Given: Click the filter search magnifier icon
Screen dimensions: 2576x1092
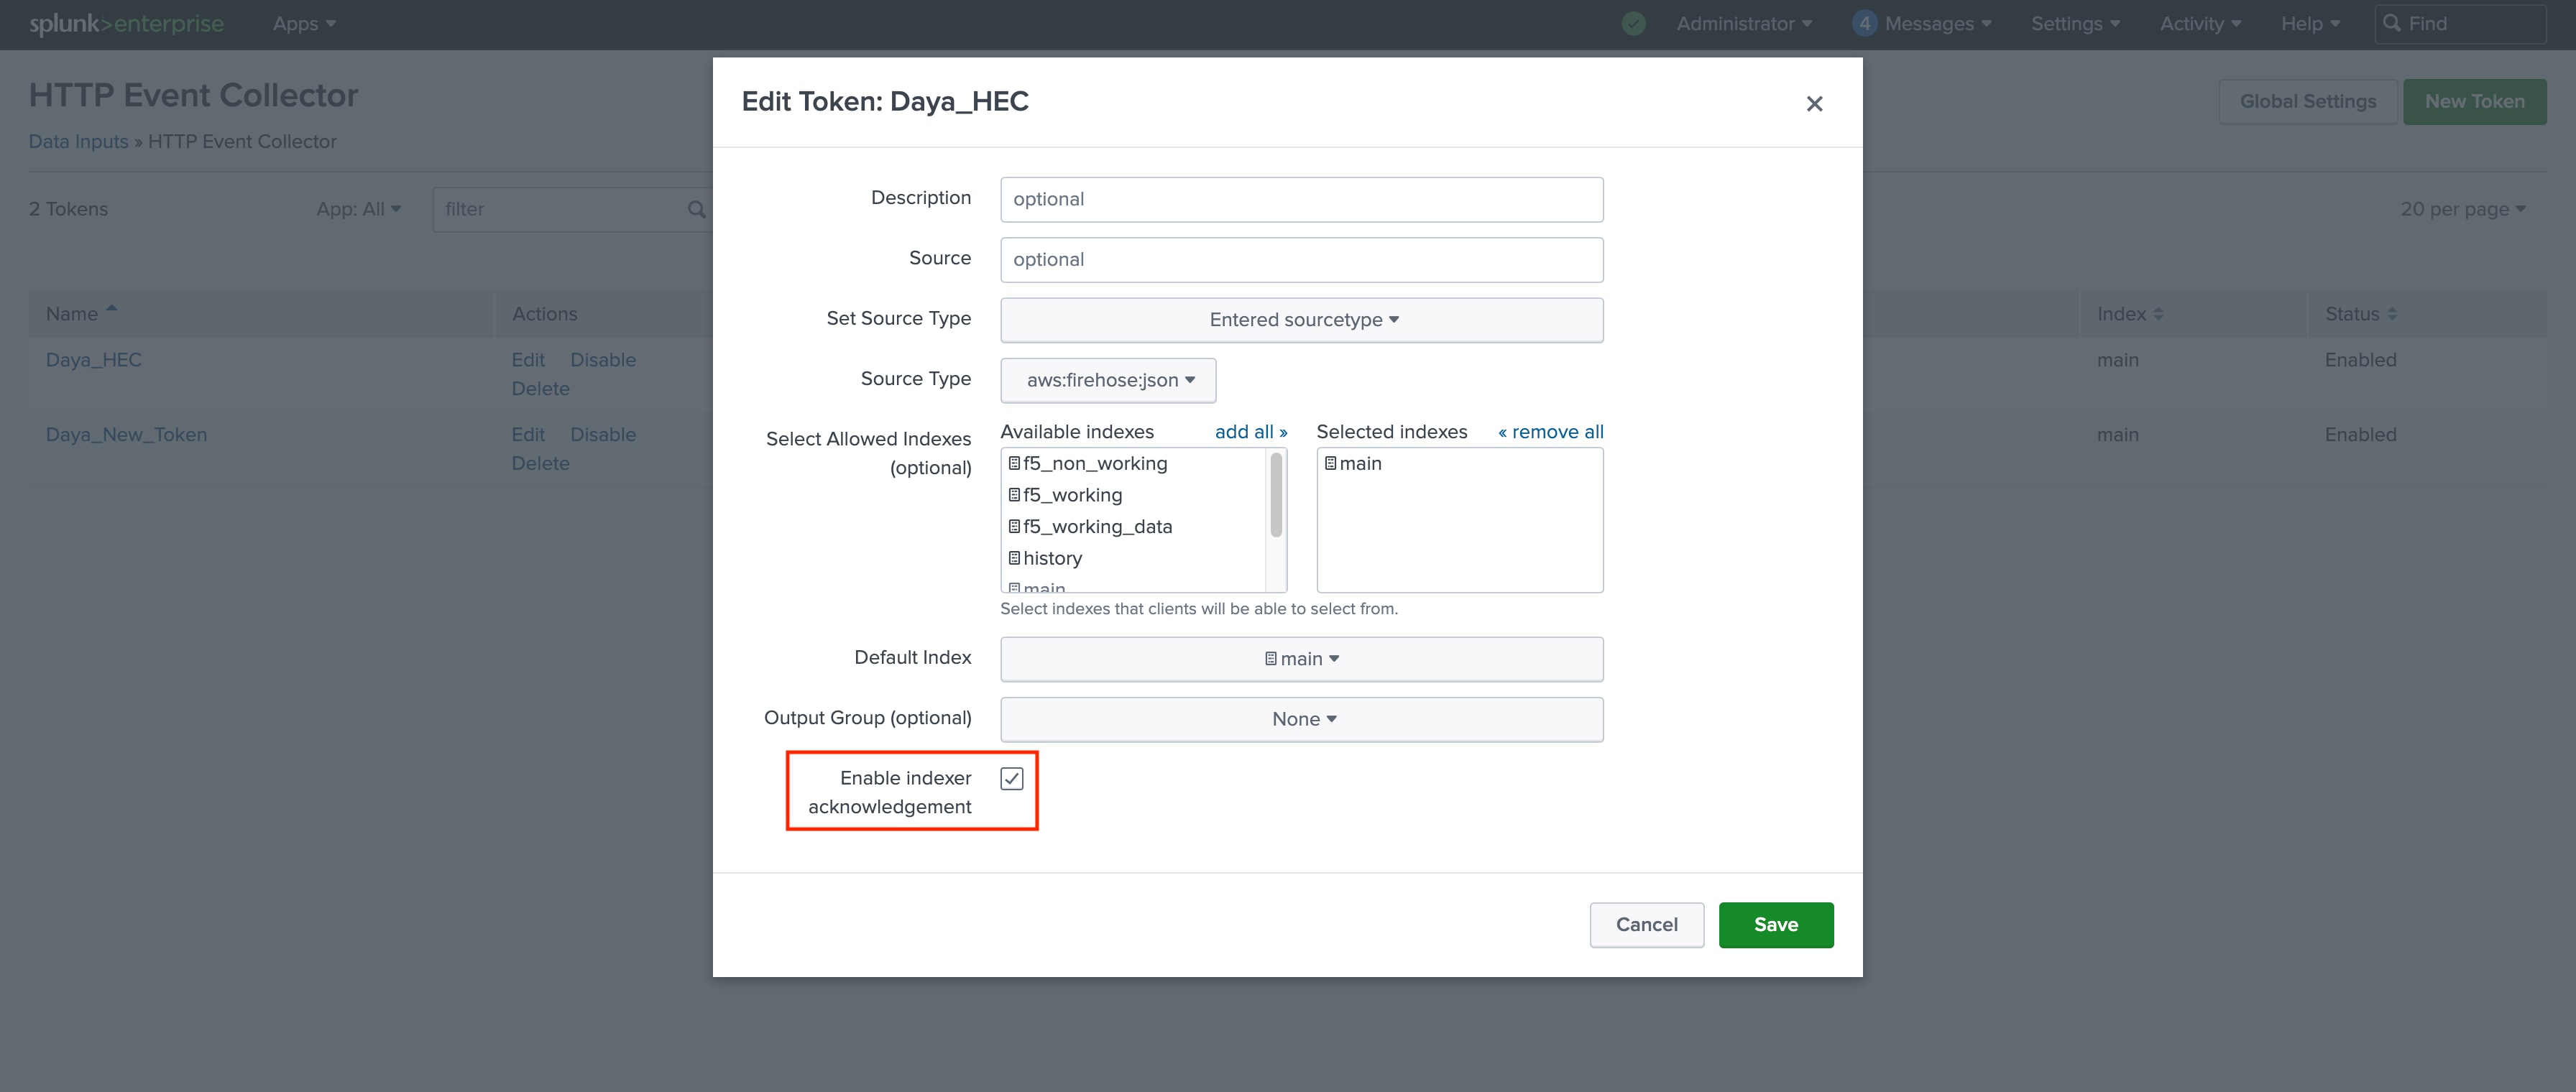Looking at the screenshot, I should click(696, 209).
